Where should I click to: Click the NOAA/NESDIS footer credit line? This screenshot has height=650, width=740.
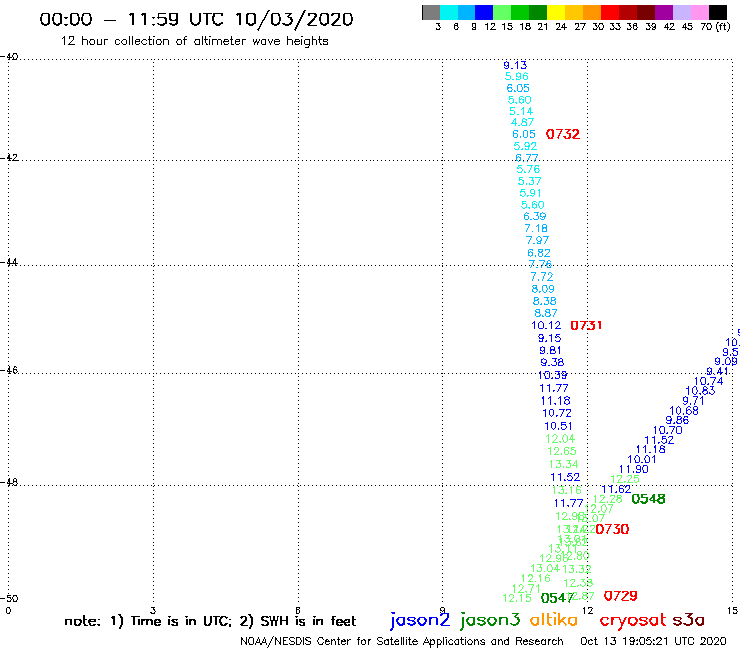[402, 641]
